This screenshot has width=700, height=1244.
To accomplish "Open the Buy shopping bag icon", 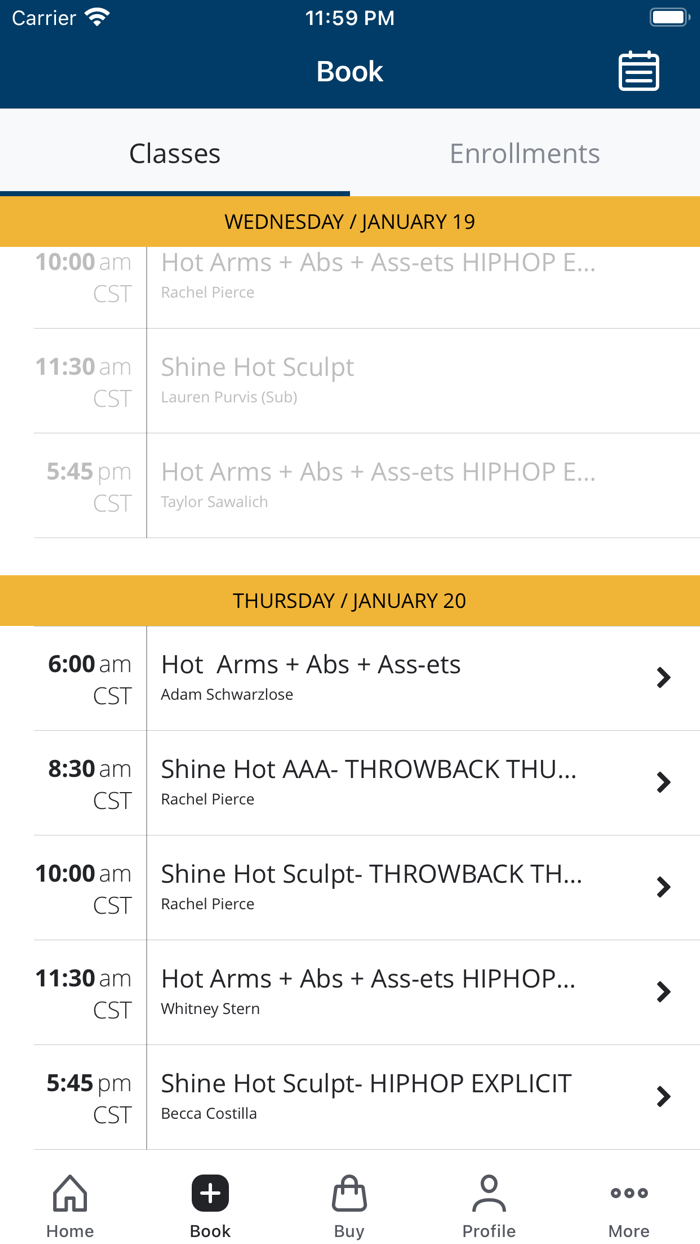I will pyautogui.click(x=349, y=1194).
